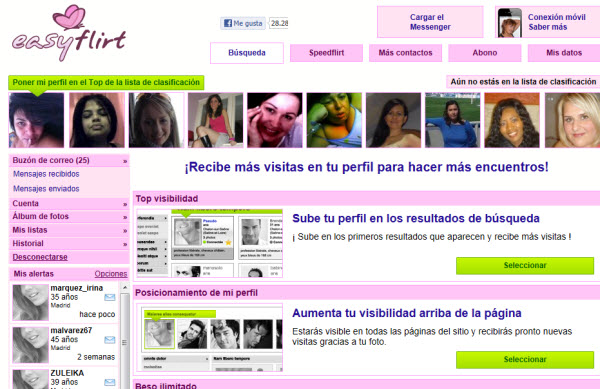Click the Facebook Me gusta button
Screen dimensions: 600x389
pyautogui.click(x=243, y=23)
